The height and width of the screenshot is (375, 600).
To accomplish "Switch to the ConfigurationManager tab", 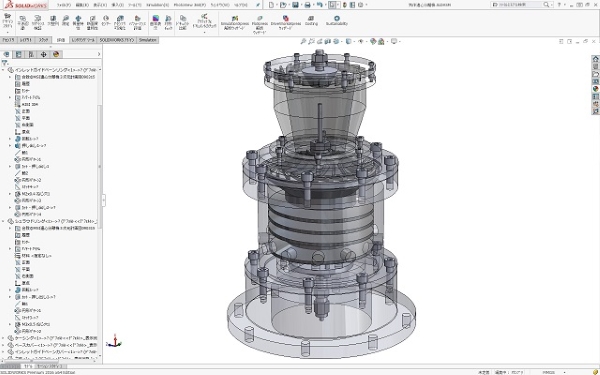I will coord(31,54).
